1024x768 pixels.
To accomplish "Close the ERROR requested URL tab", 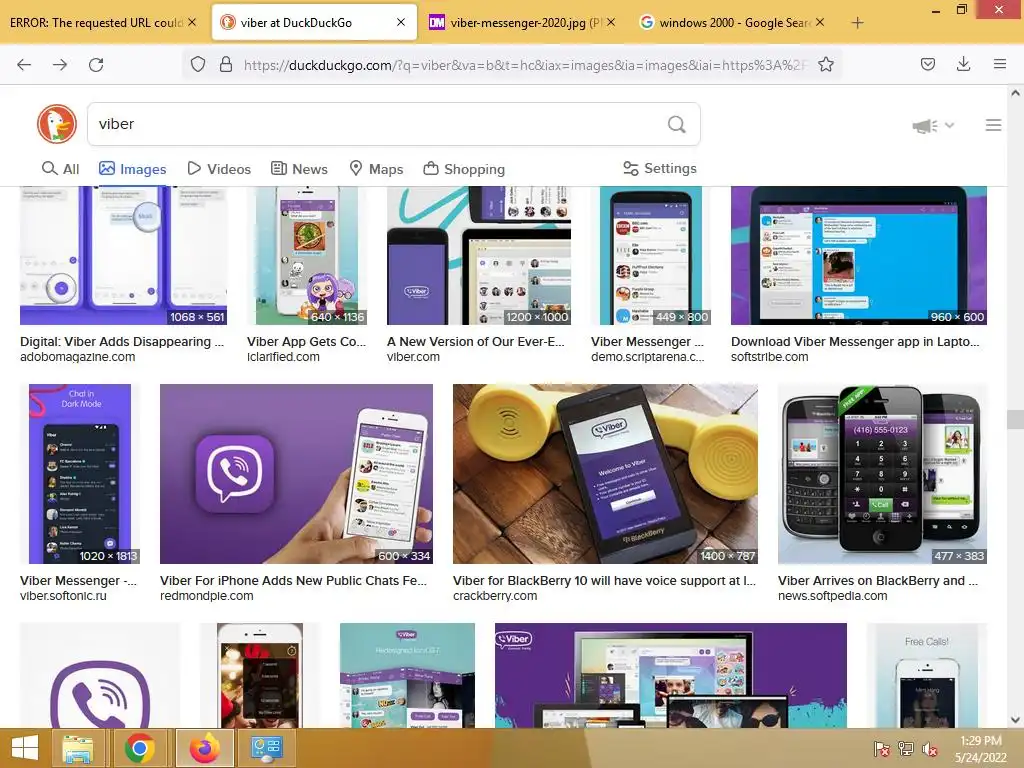I will [192, 22].
